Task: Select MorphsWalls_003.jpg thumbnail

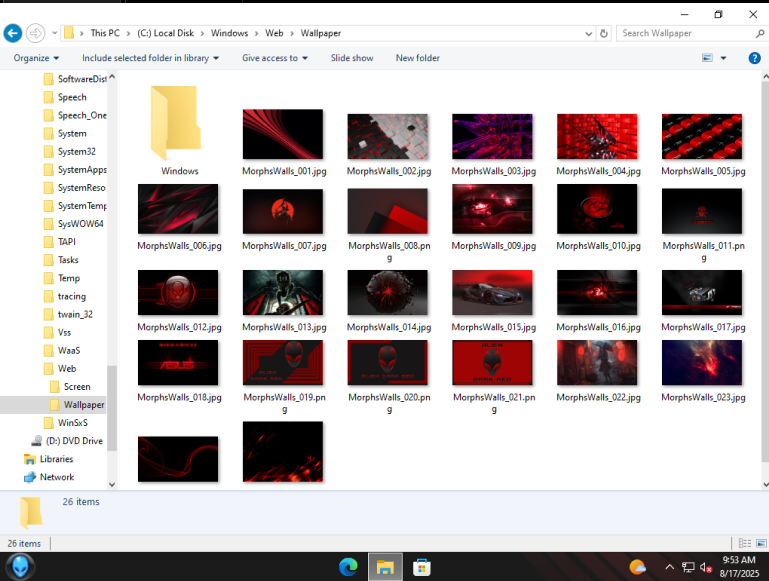Action: (x=492, y=136)
